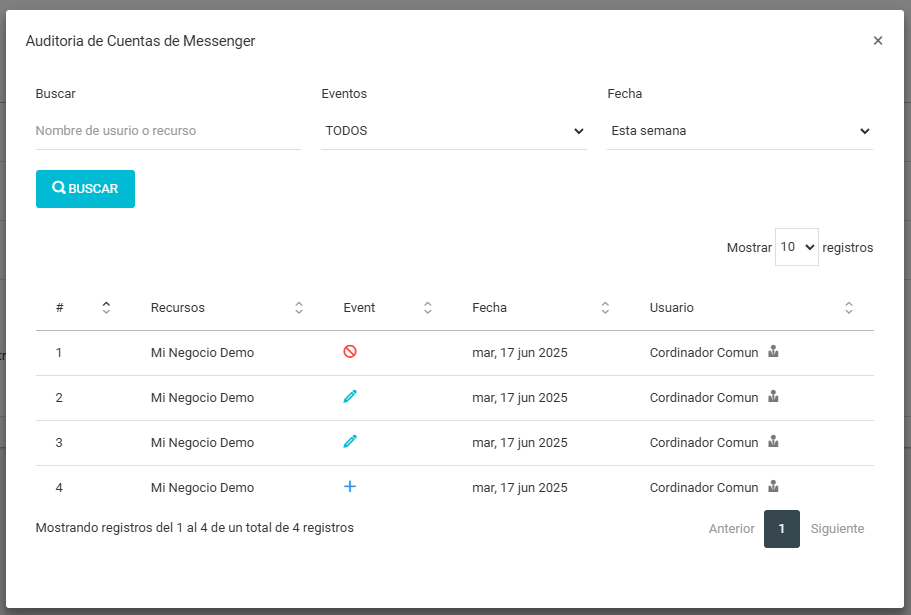
Task: Open the Mostrar registros count dropdown
Action: (x=796, y=247)
